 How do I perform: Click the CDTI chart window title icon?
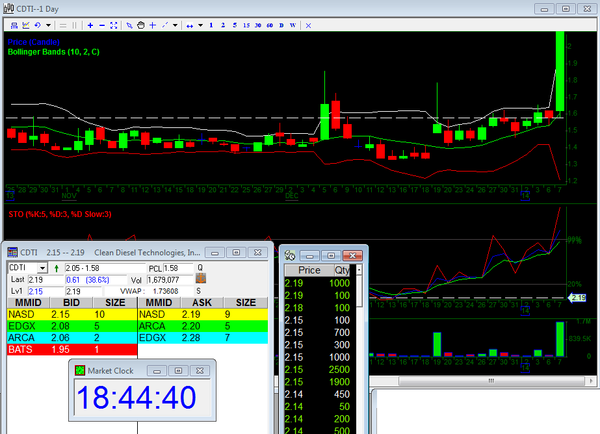8,8
